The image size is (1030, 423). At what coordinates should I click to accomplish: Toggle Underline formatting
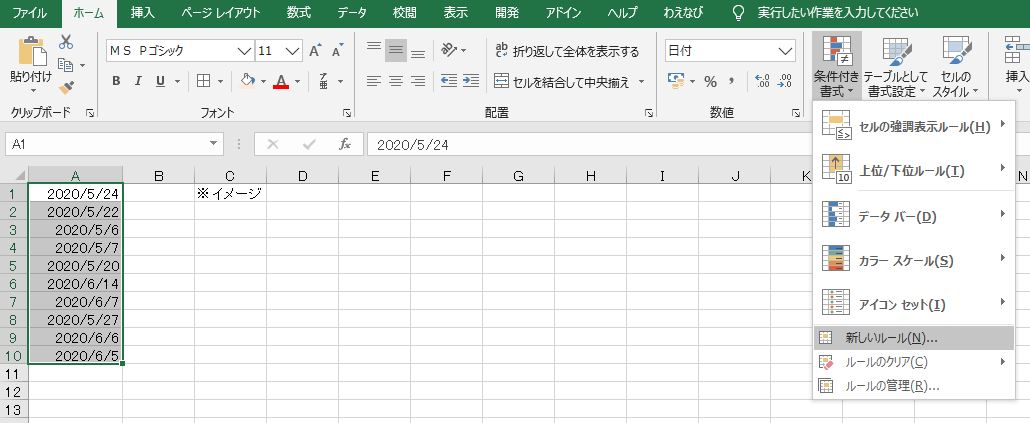(x=160, y=81)
